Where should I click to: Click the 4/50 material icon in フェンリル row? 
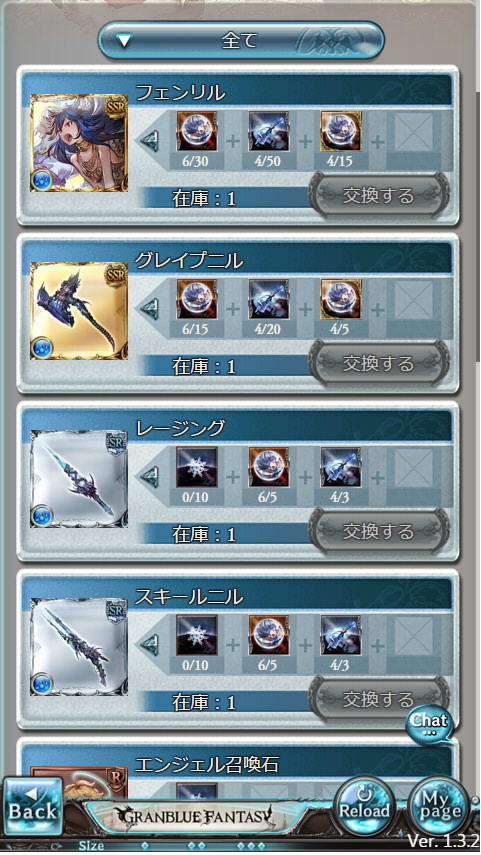(269, 131)
